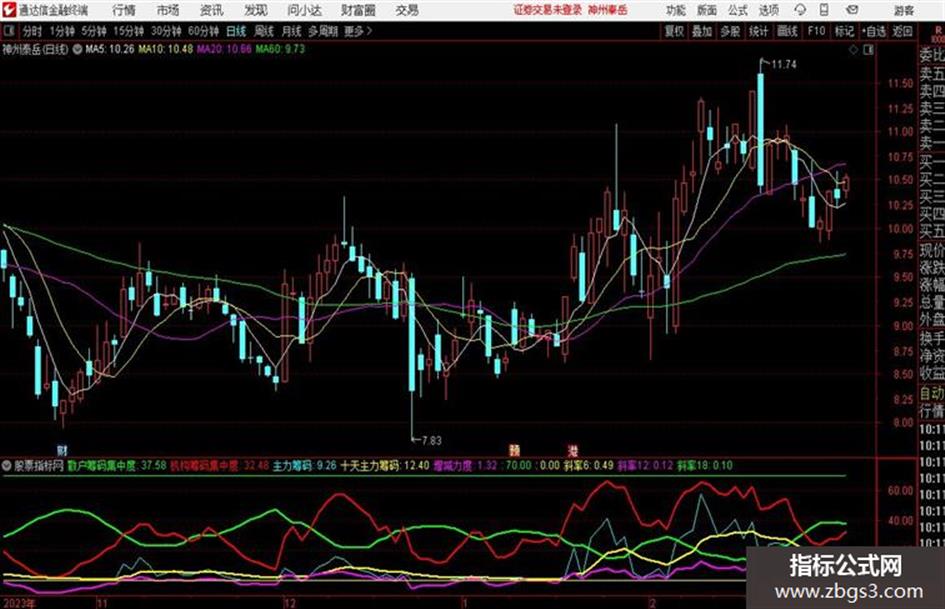Open the 多周期 view
This screenshot has width=945, height=609.
(x=322, y=31)
